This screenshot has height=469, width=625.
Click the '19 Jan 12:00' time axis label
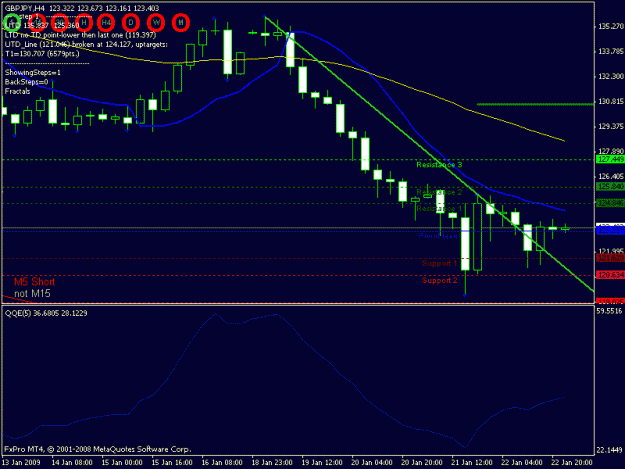(x=322, y=462)
